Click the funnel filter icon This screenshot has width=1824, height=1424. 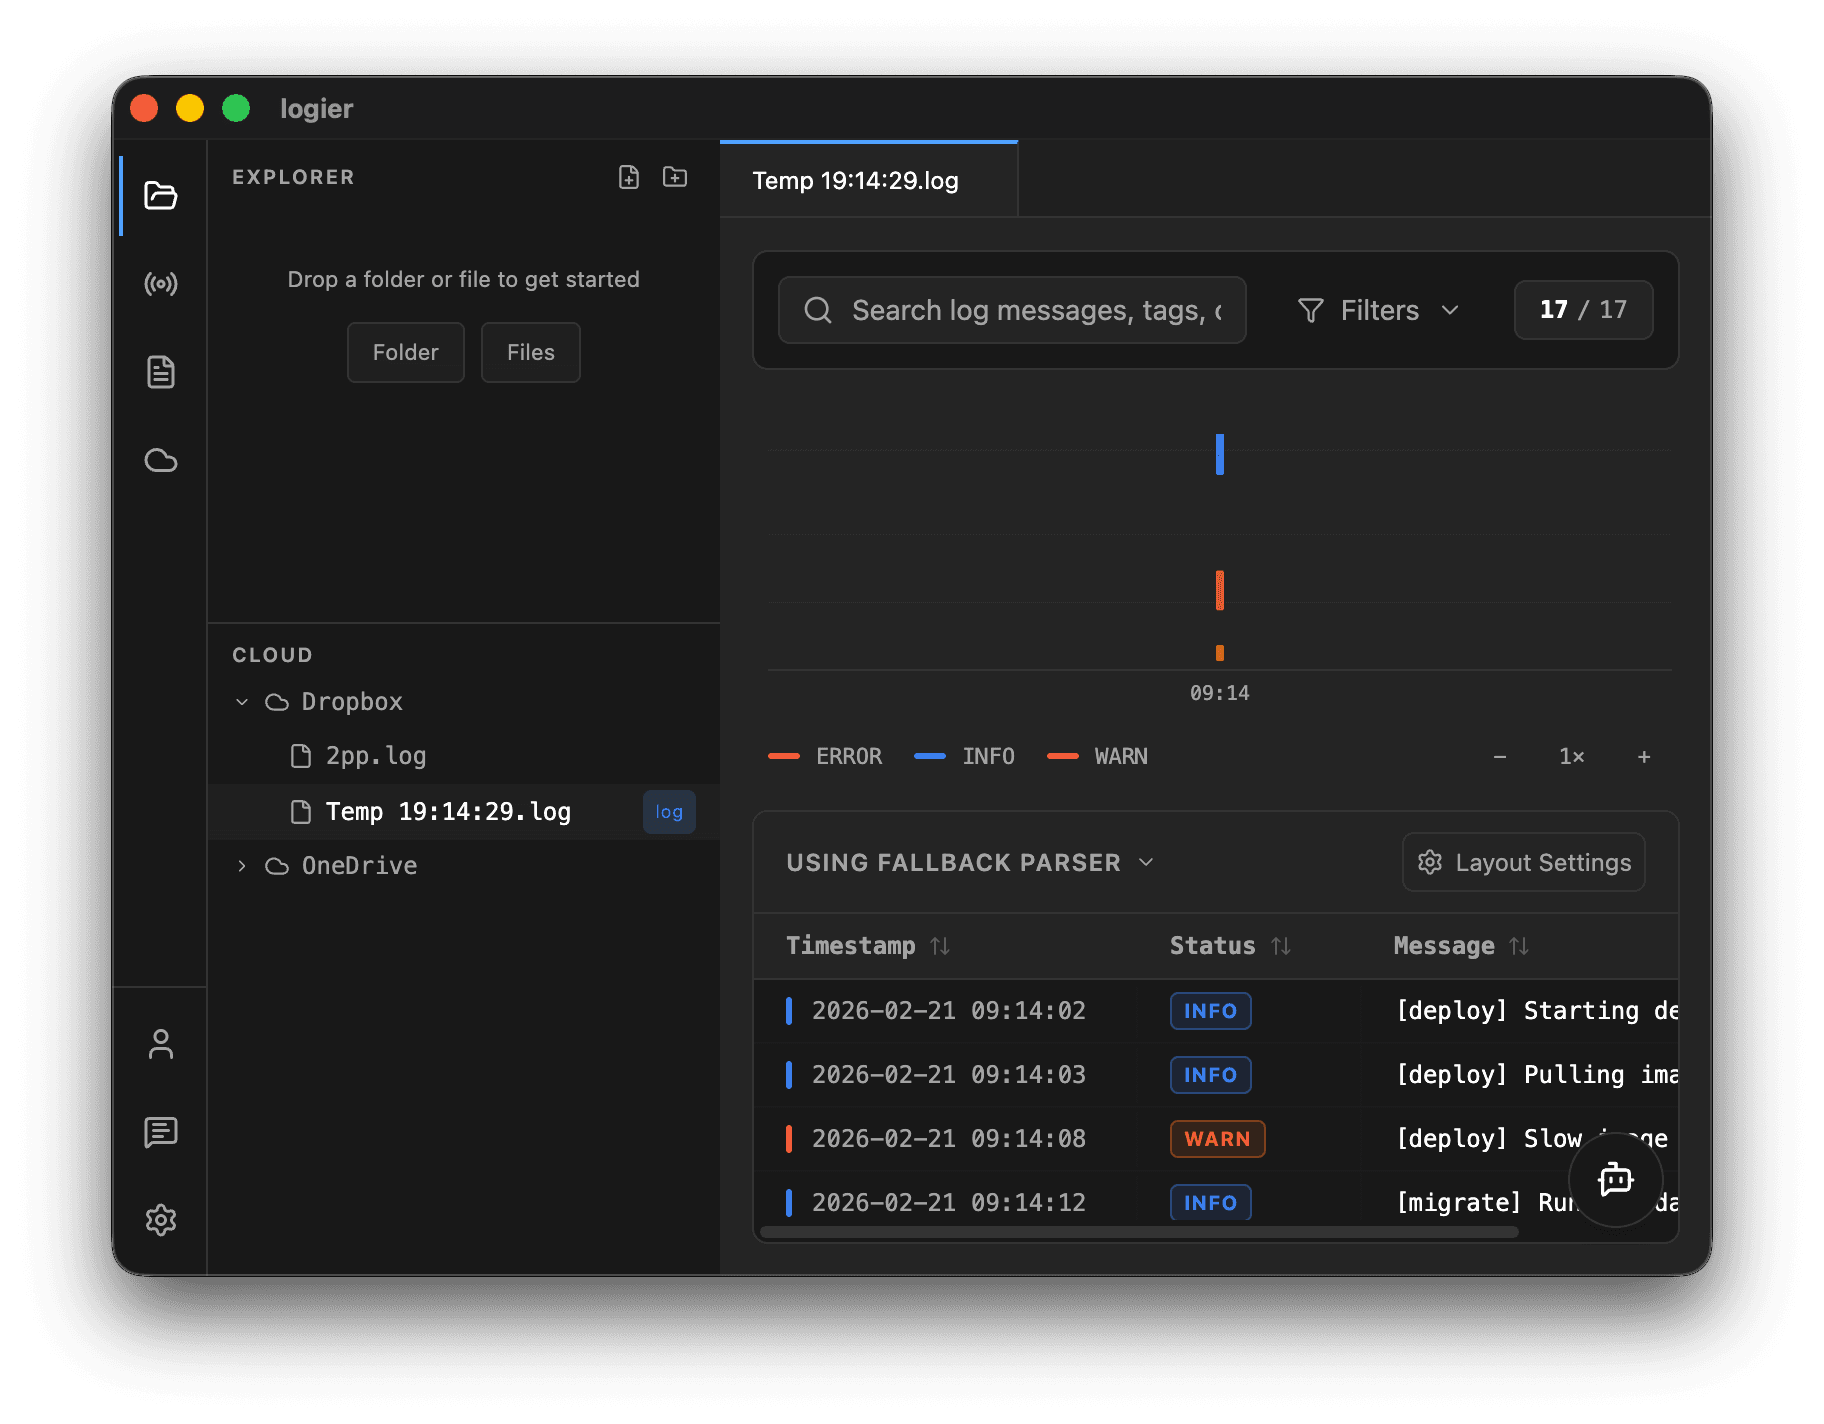click(1310, 310)
